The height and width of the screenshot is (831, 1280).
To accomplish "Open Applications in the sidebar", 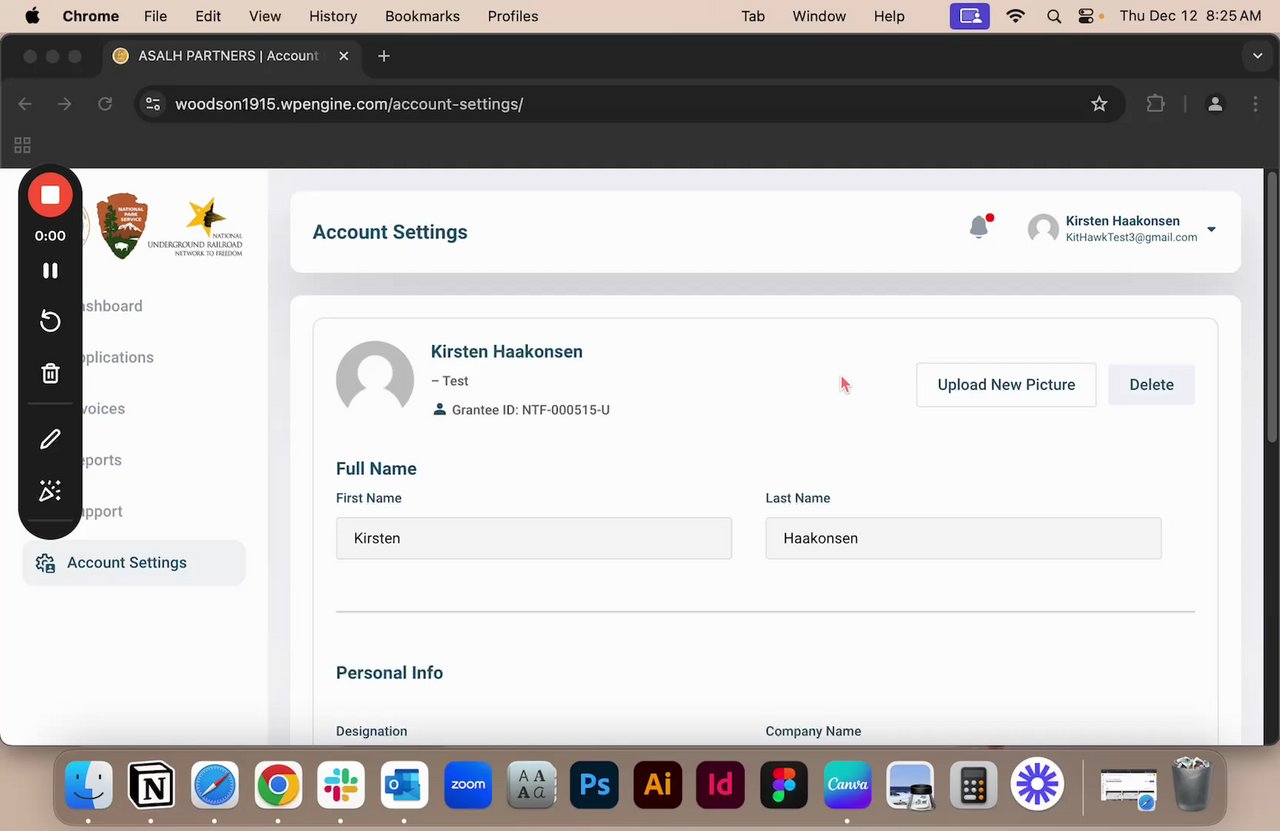I will [118, 357].
